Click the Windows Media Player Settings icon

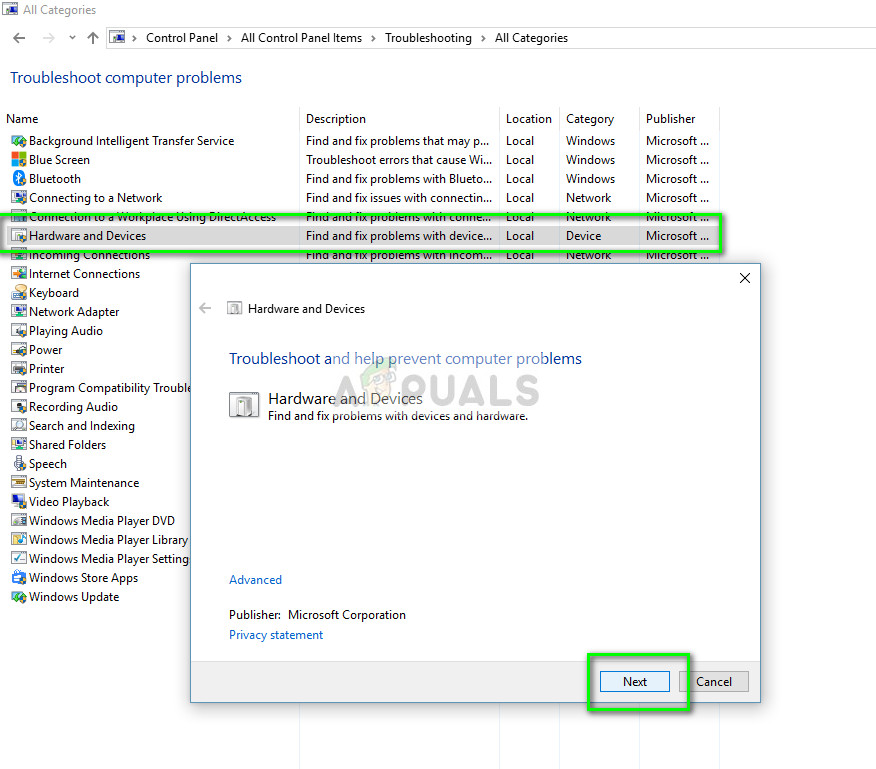tap(19, 559)
